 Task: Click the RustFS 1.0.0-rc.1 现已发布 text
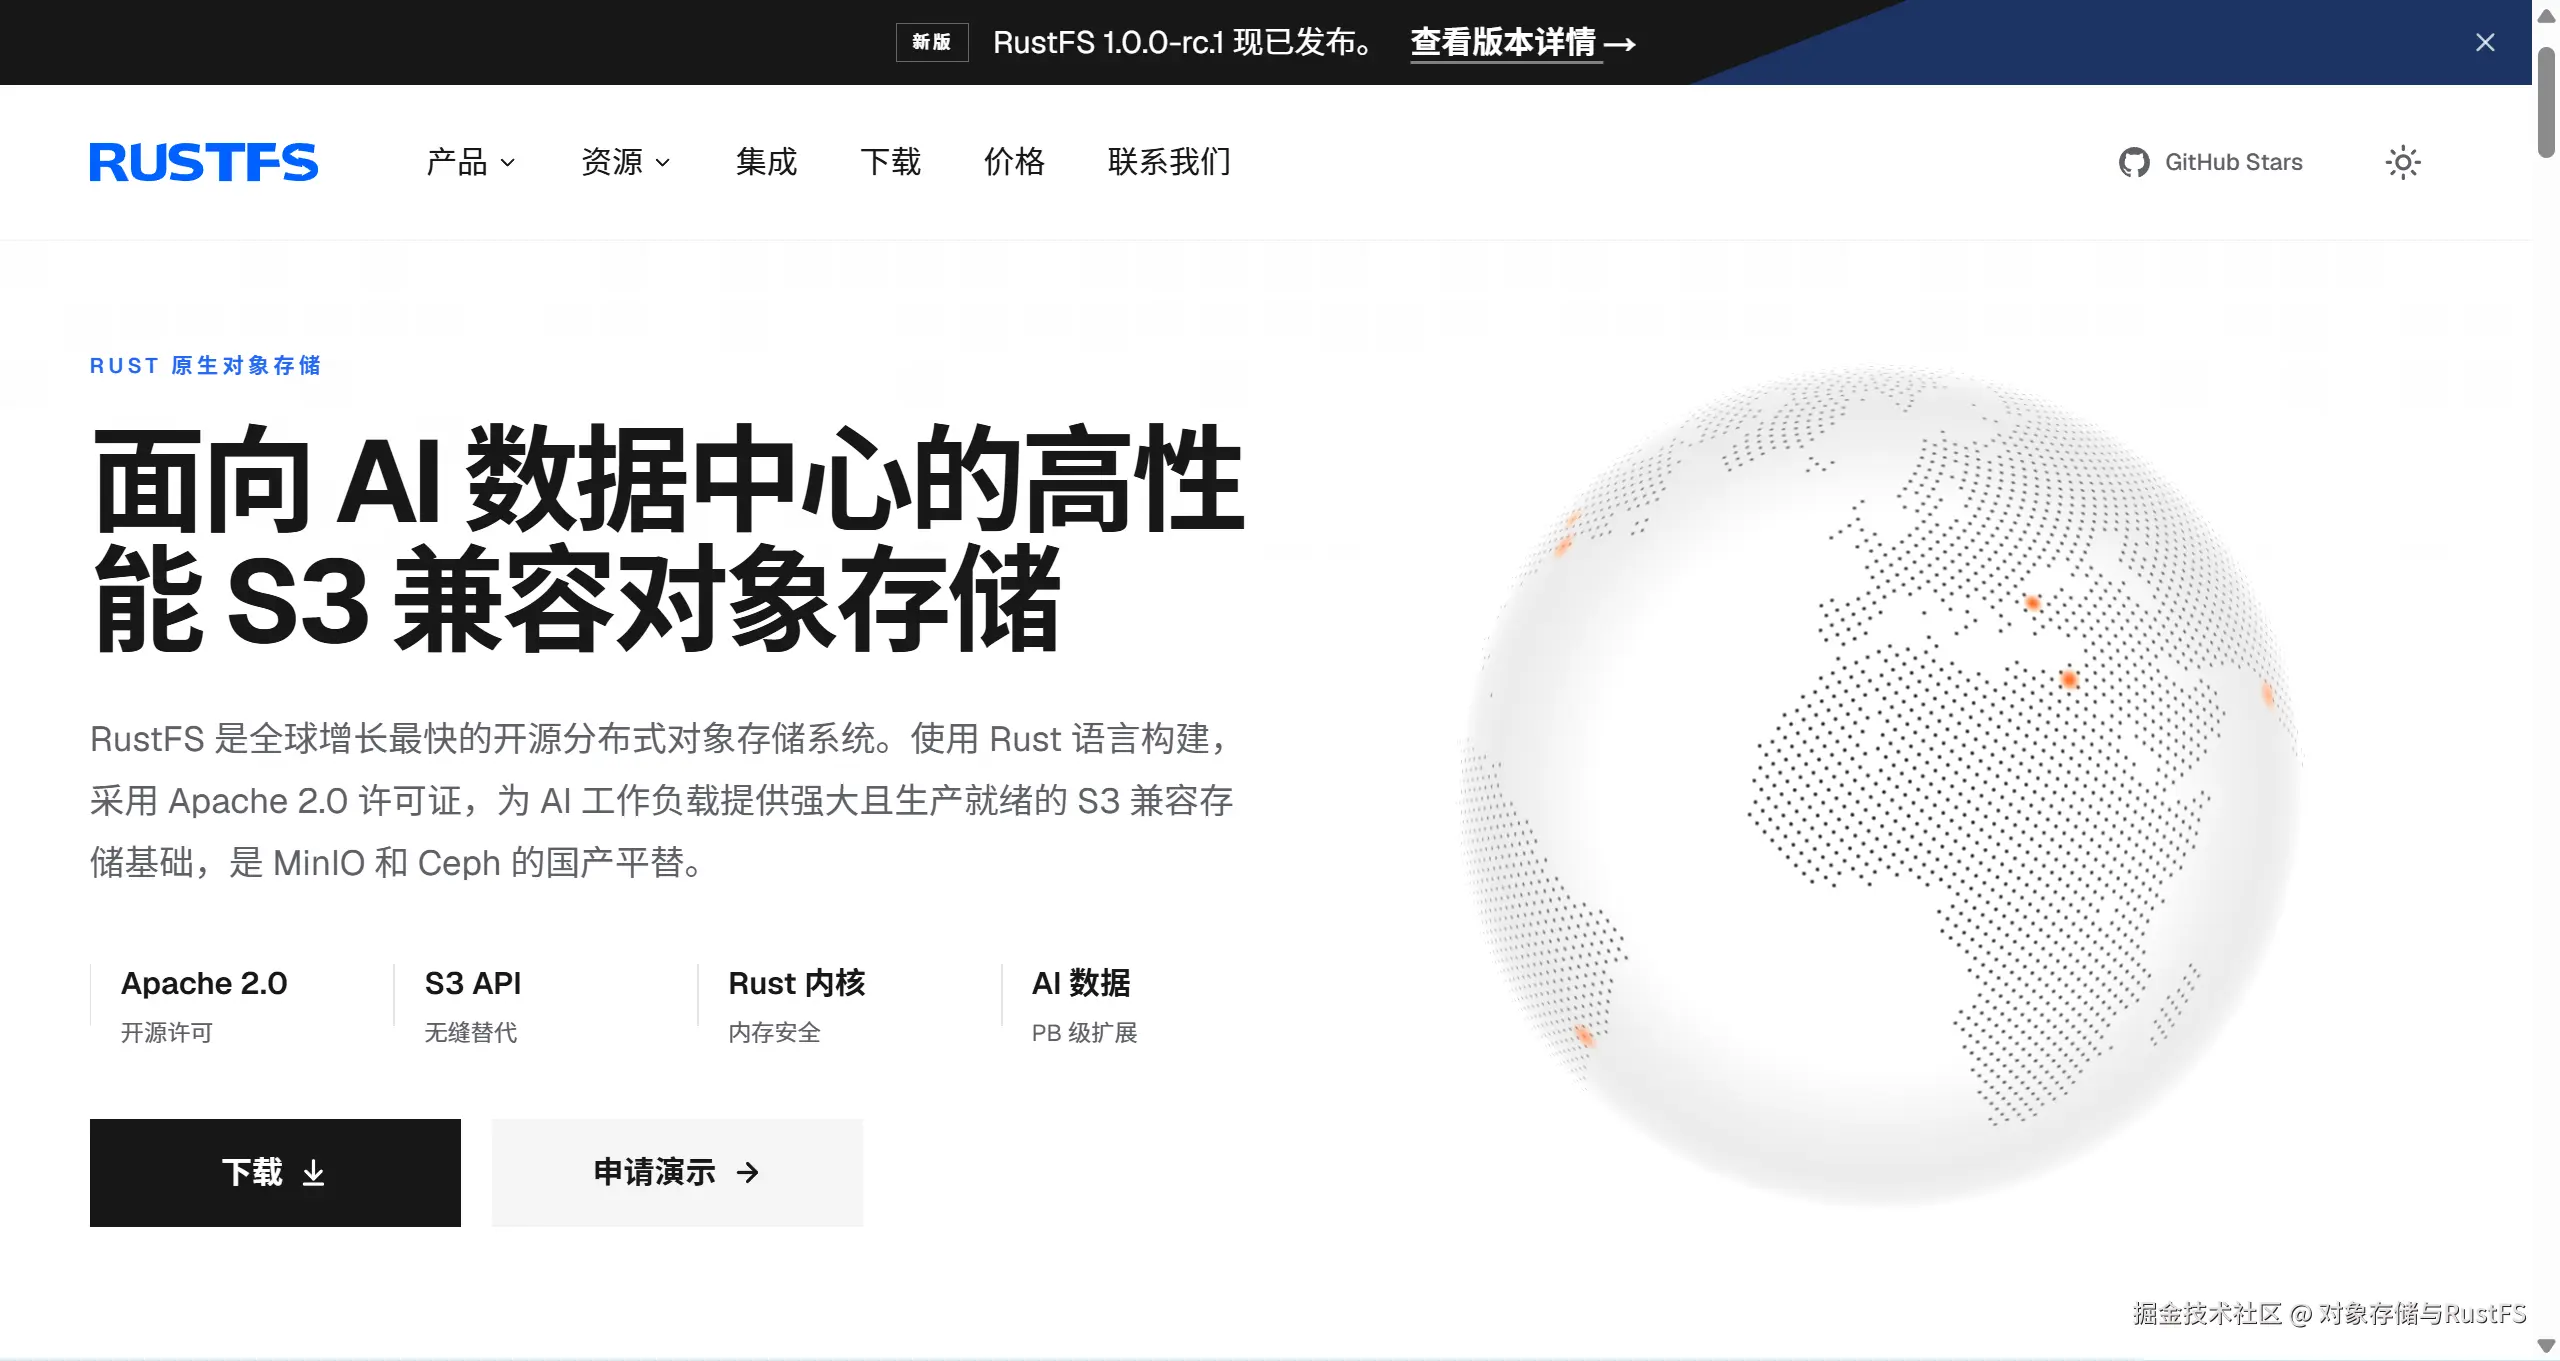(1184, 43)
